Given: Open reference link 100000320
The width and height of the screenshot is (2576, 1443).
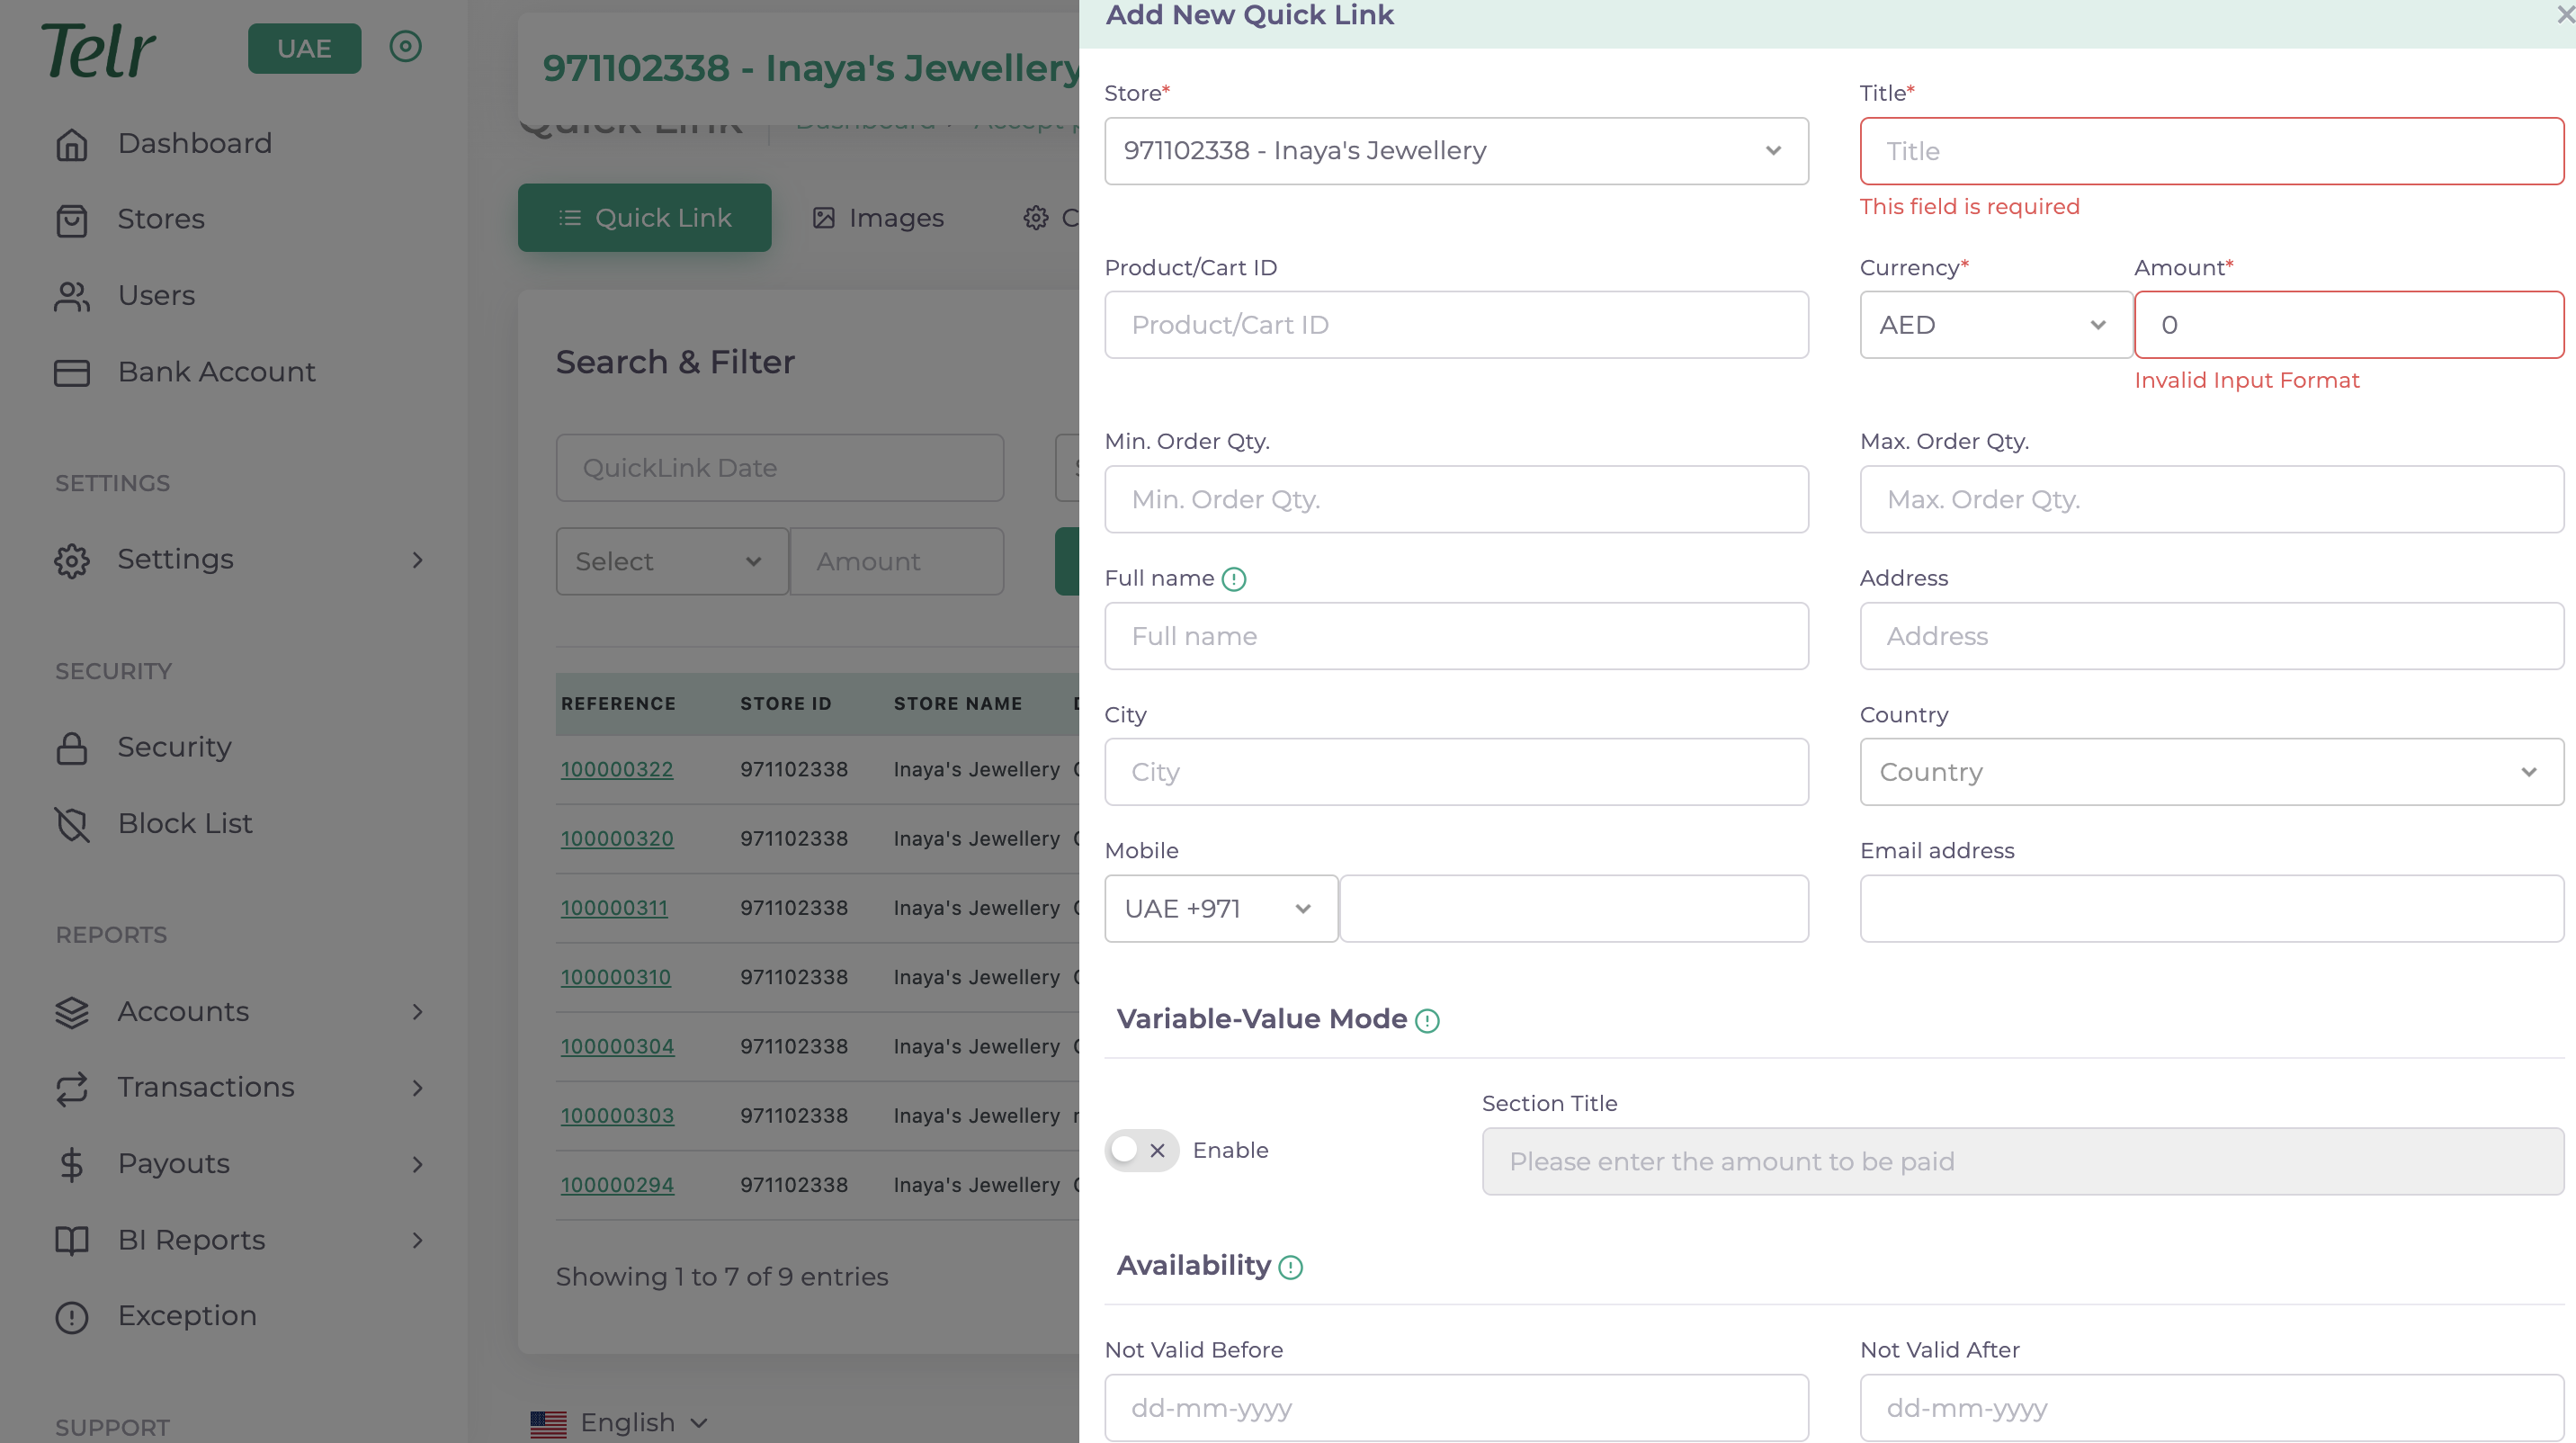Looking at the screenshot, I should pyautogui.click(x=617, y=839).
